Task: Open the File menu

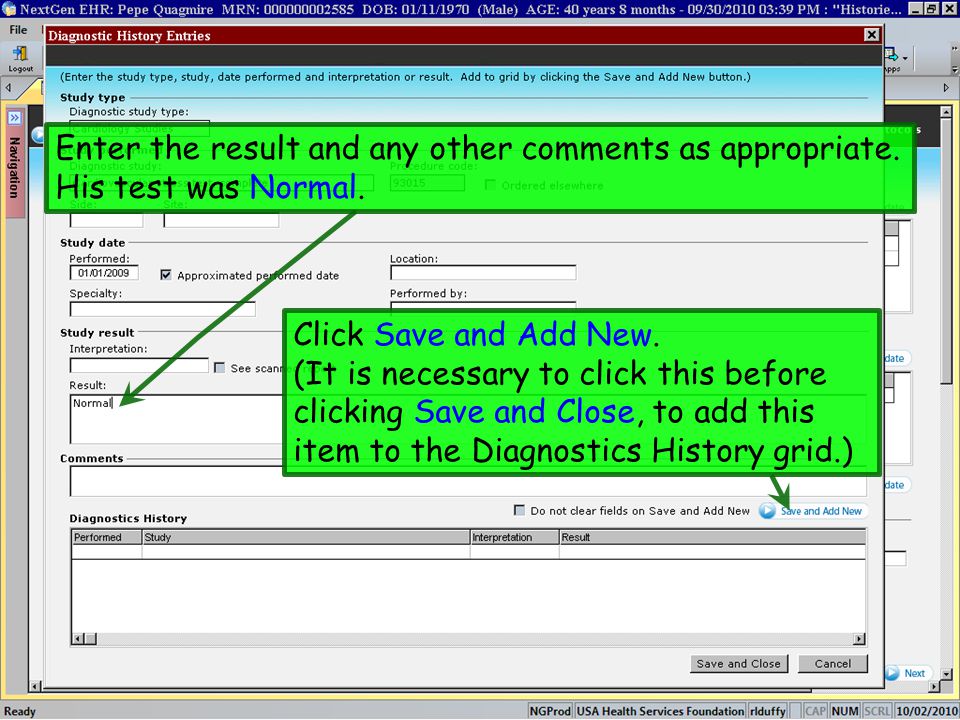Action: coord(18,29)
